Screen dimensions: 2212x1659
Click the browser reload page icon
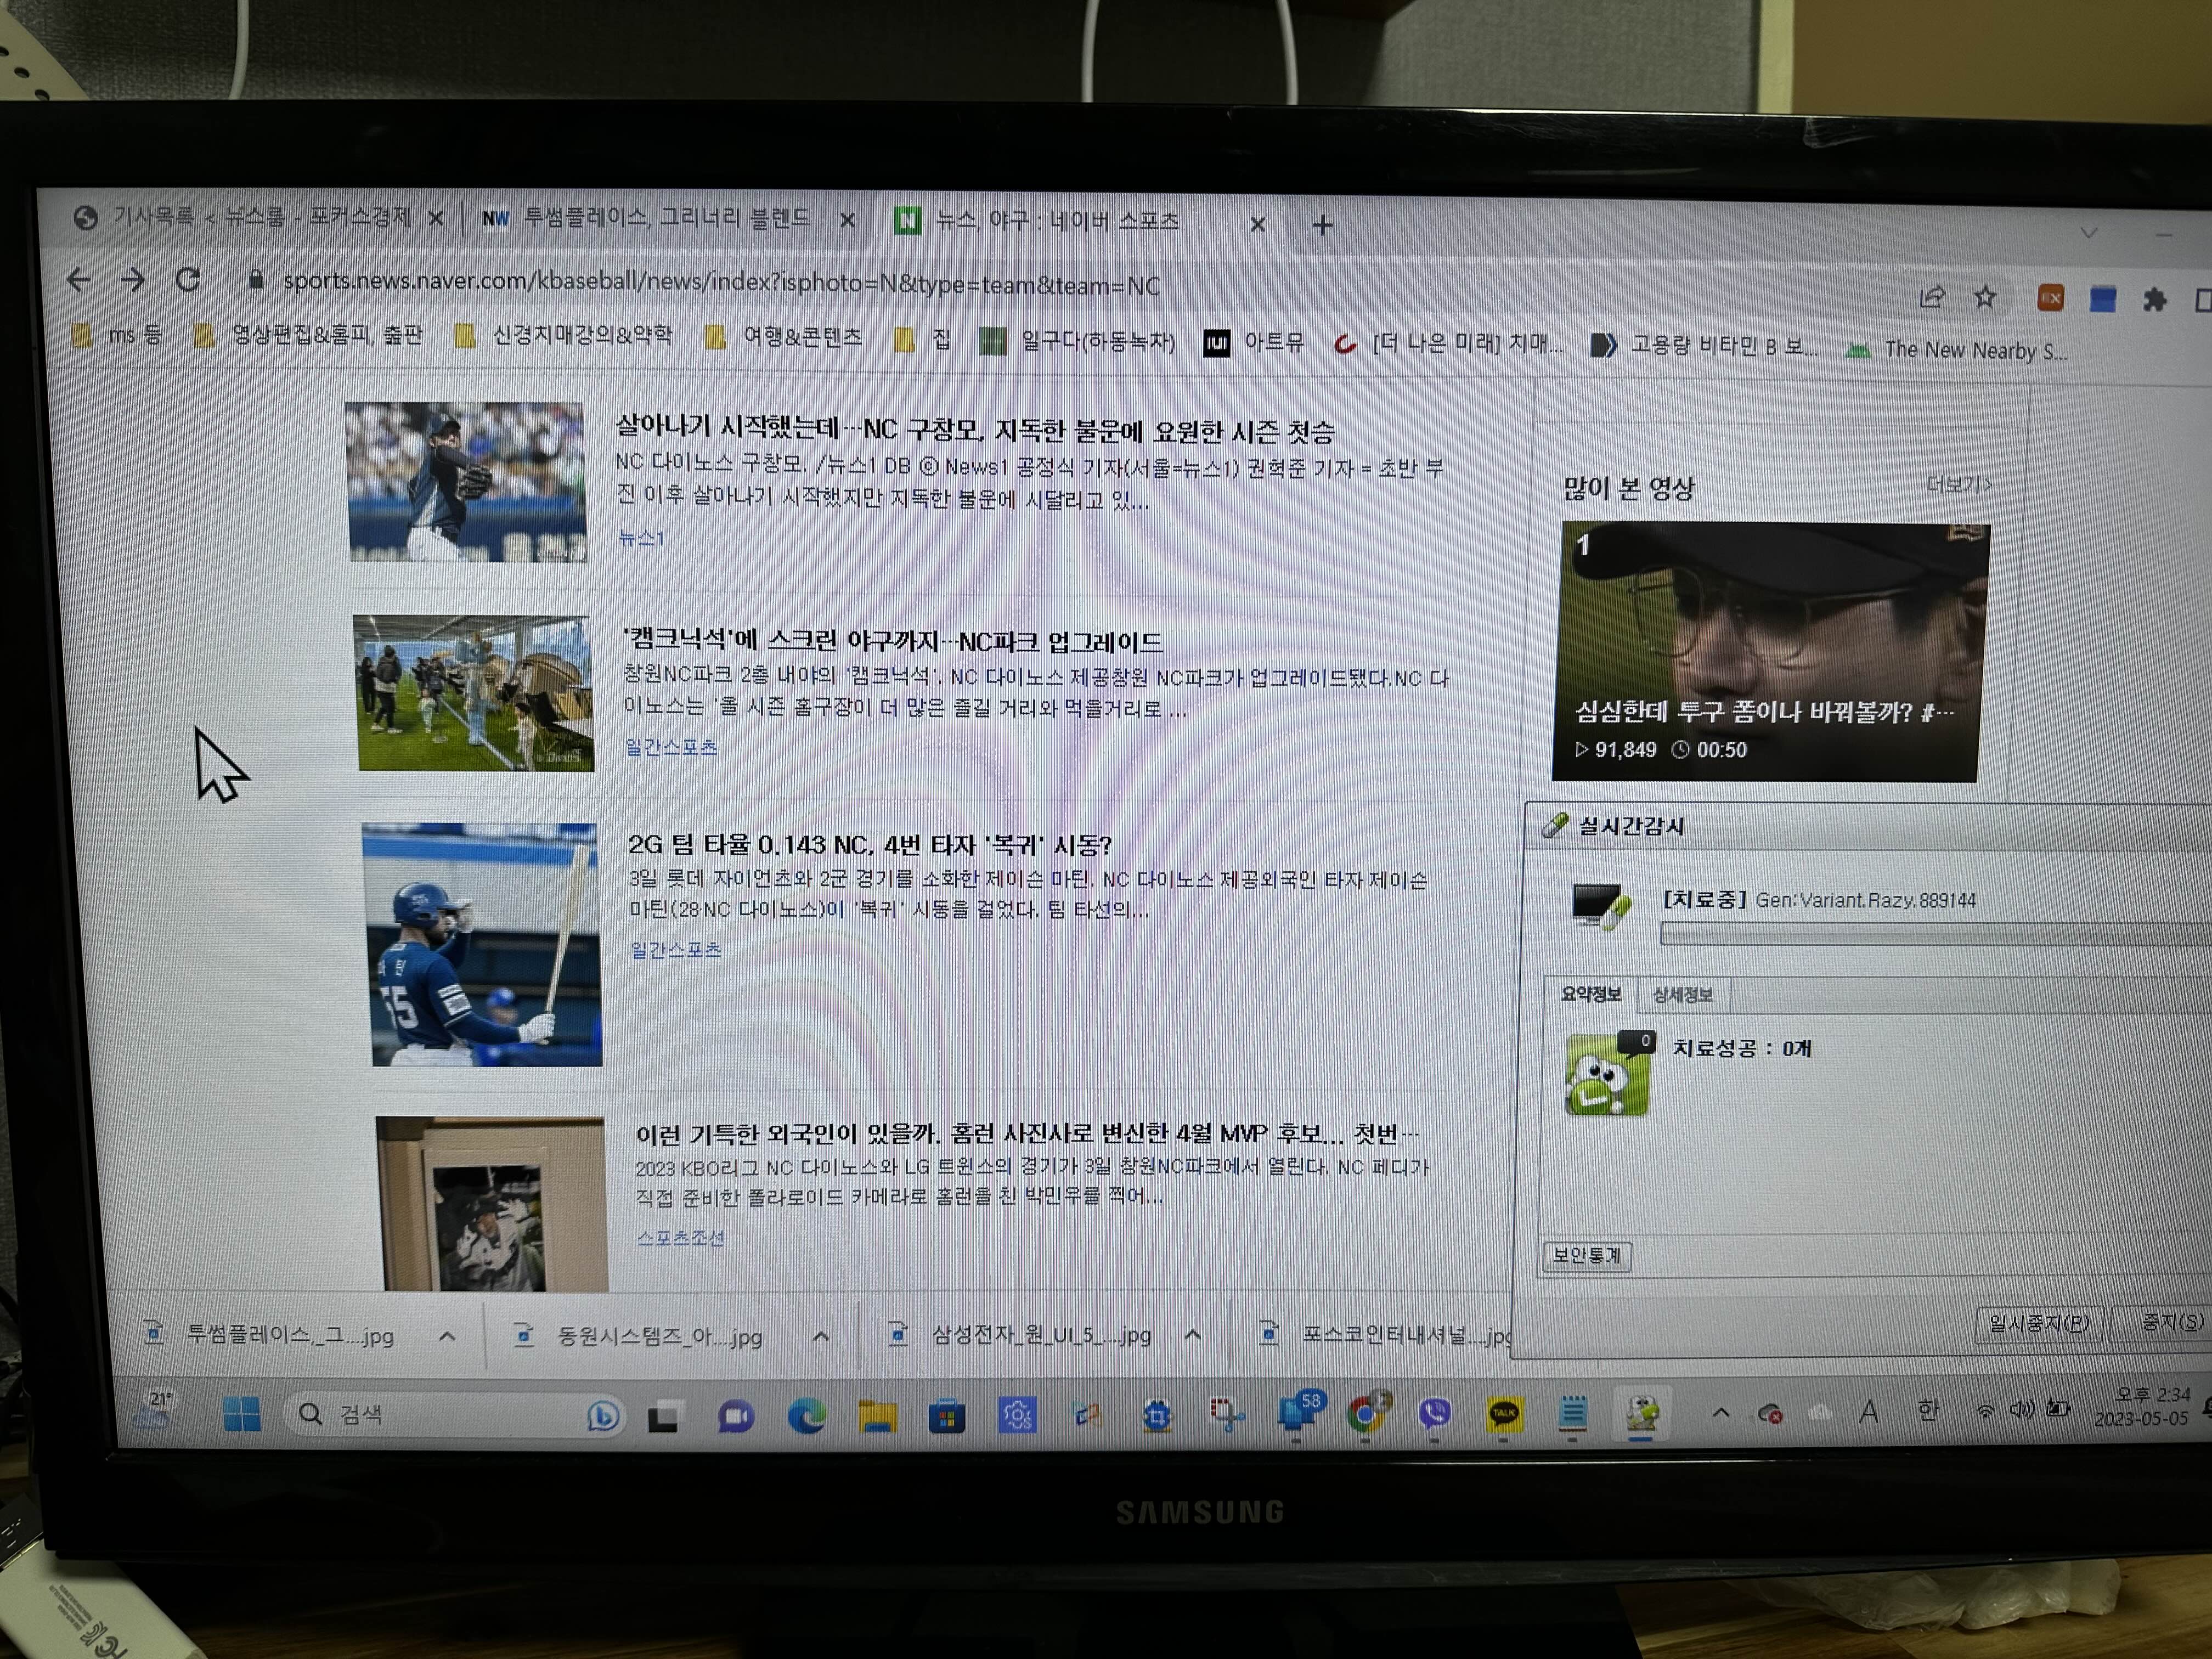188,280
